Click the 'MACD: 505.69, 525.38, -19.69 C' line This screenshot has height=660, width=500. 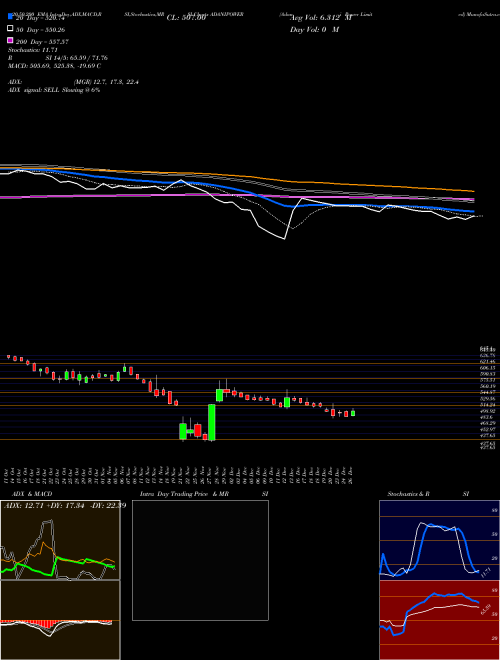(54, 66)
